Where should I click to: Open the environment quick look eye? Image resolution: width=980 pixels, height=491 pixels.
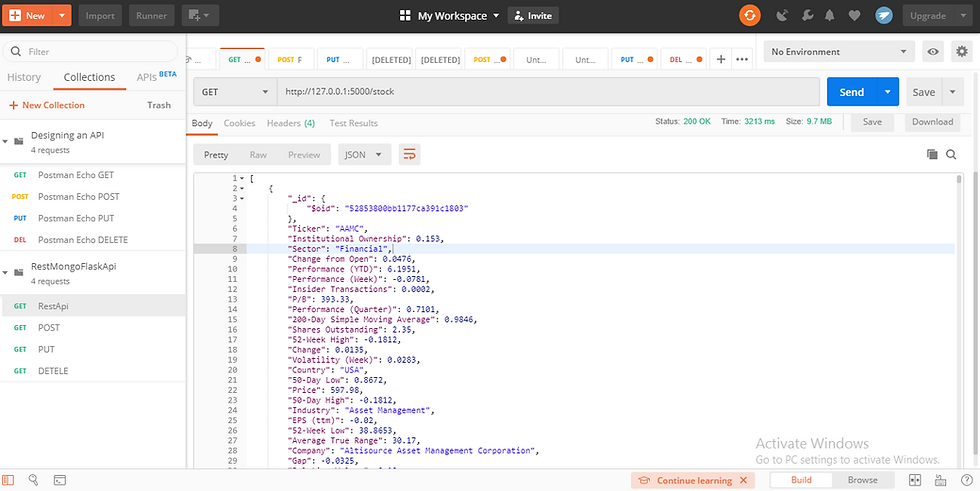coord(933,52)
